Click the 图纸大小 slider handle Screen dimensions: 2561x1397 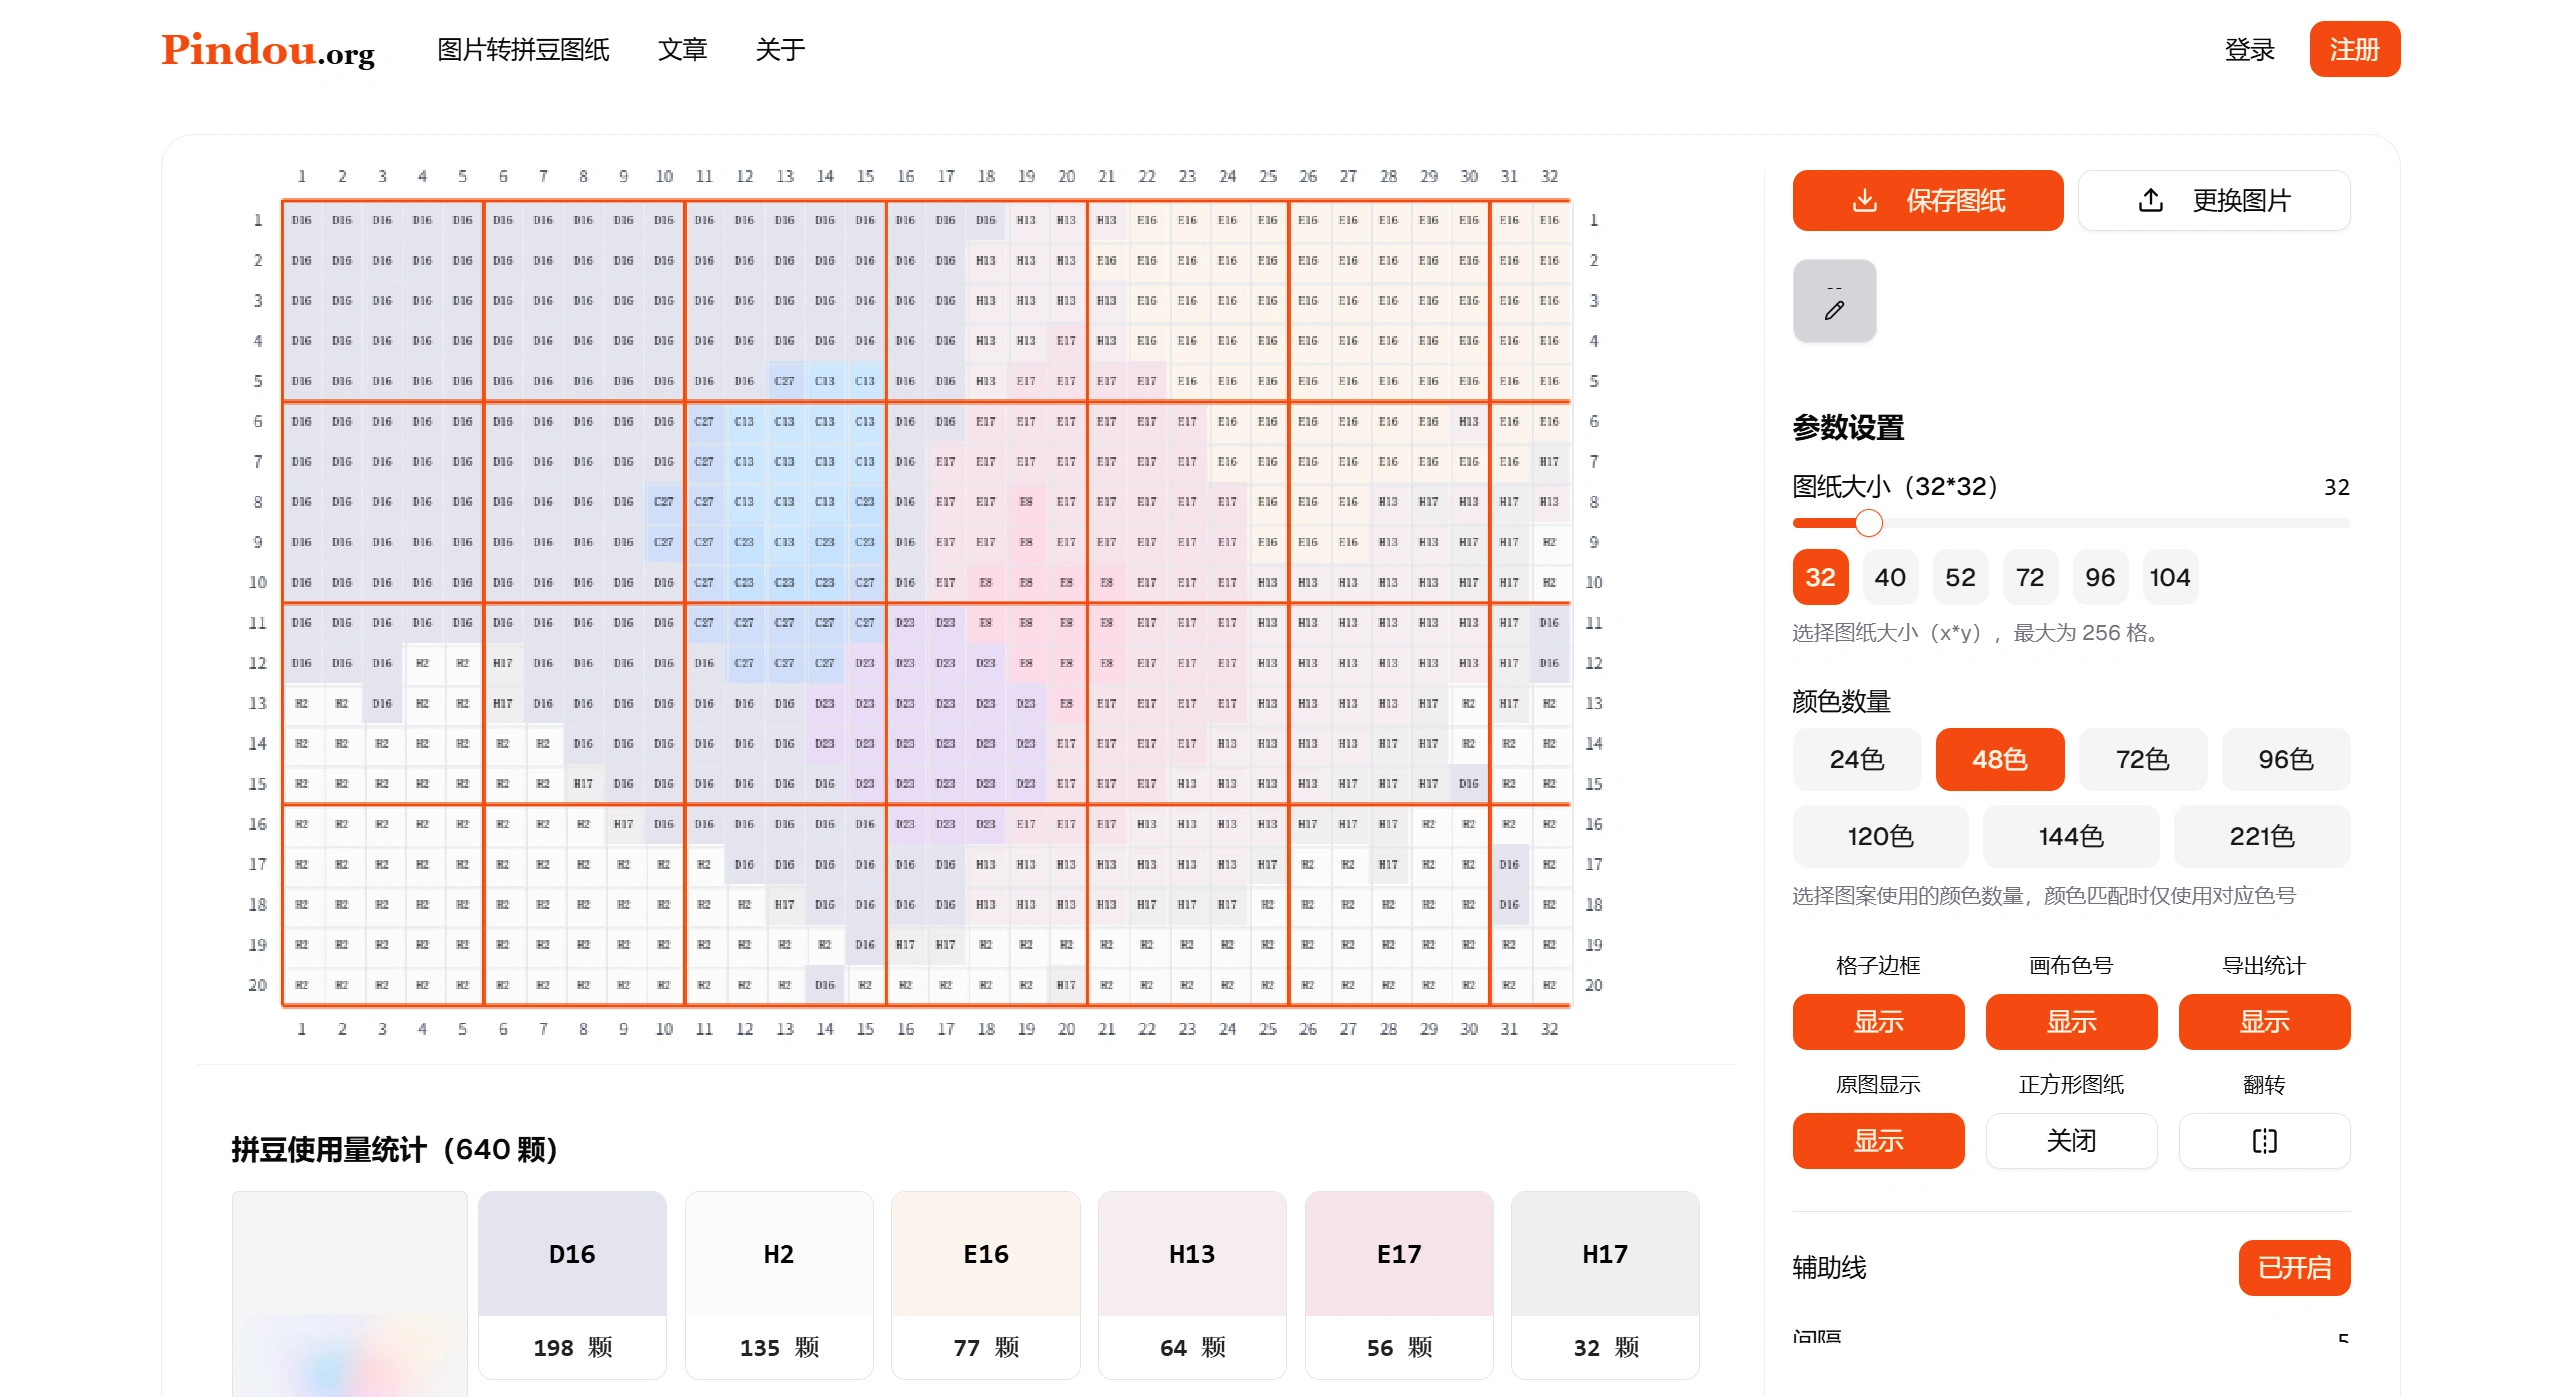pyautogui.click(x=1868, y=523)
